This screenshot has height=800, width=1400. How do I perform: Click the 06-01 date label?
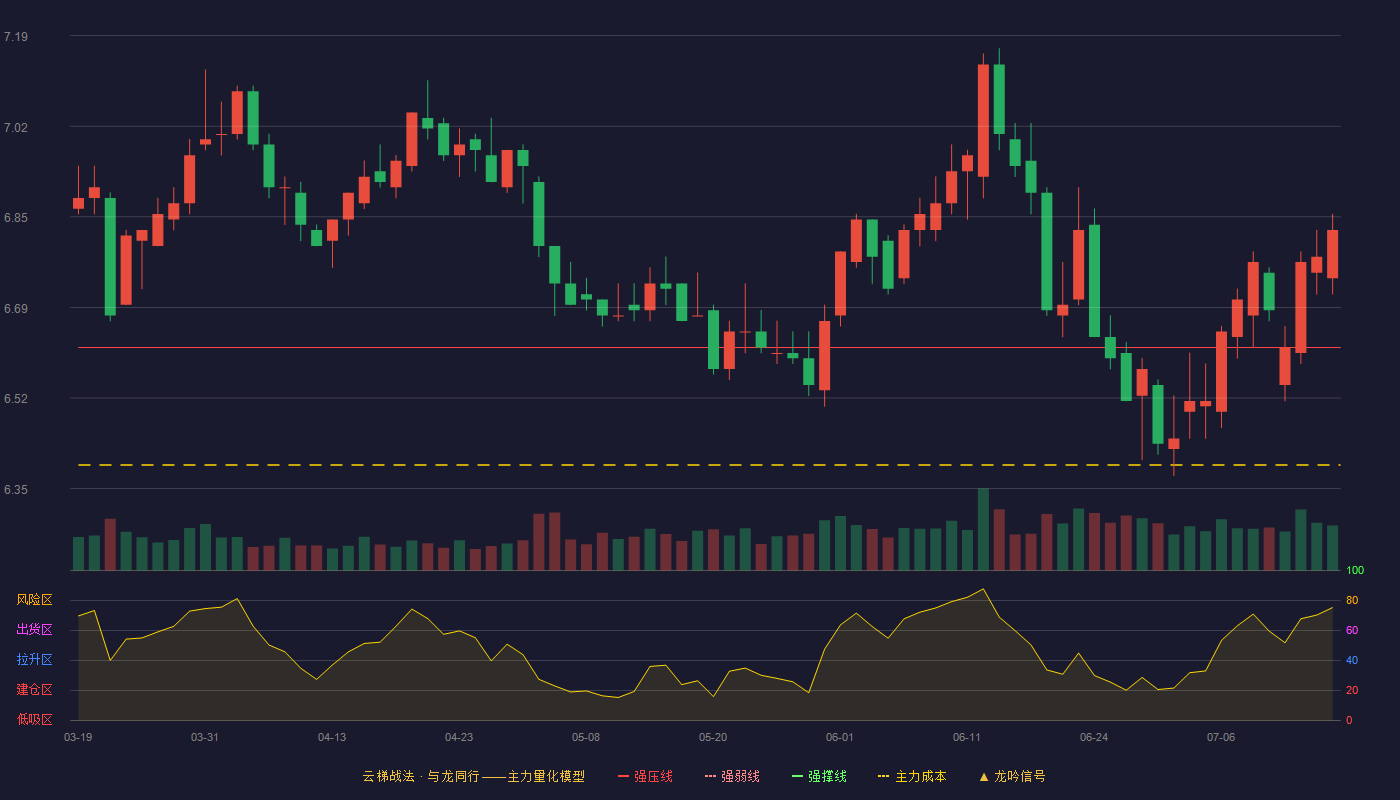pyautogui.click(x=840, y=737)
